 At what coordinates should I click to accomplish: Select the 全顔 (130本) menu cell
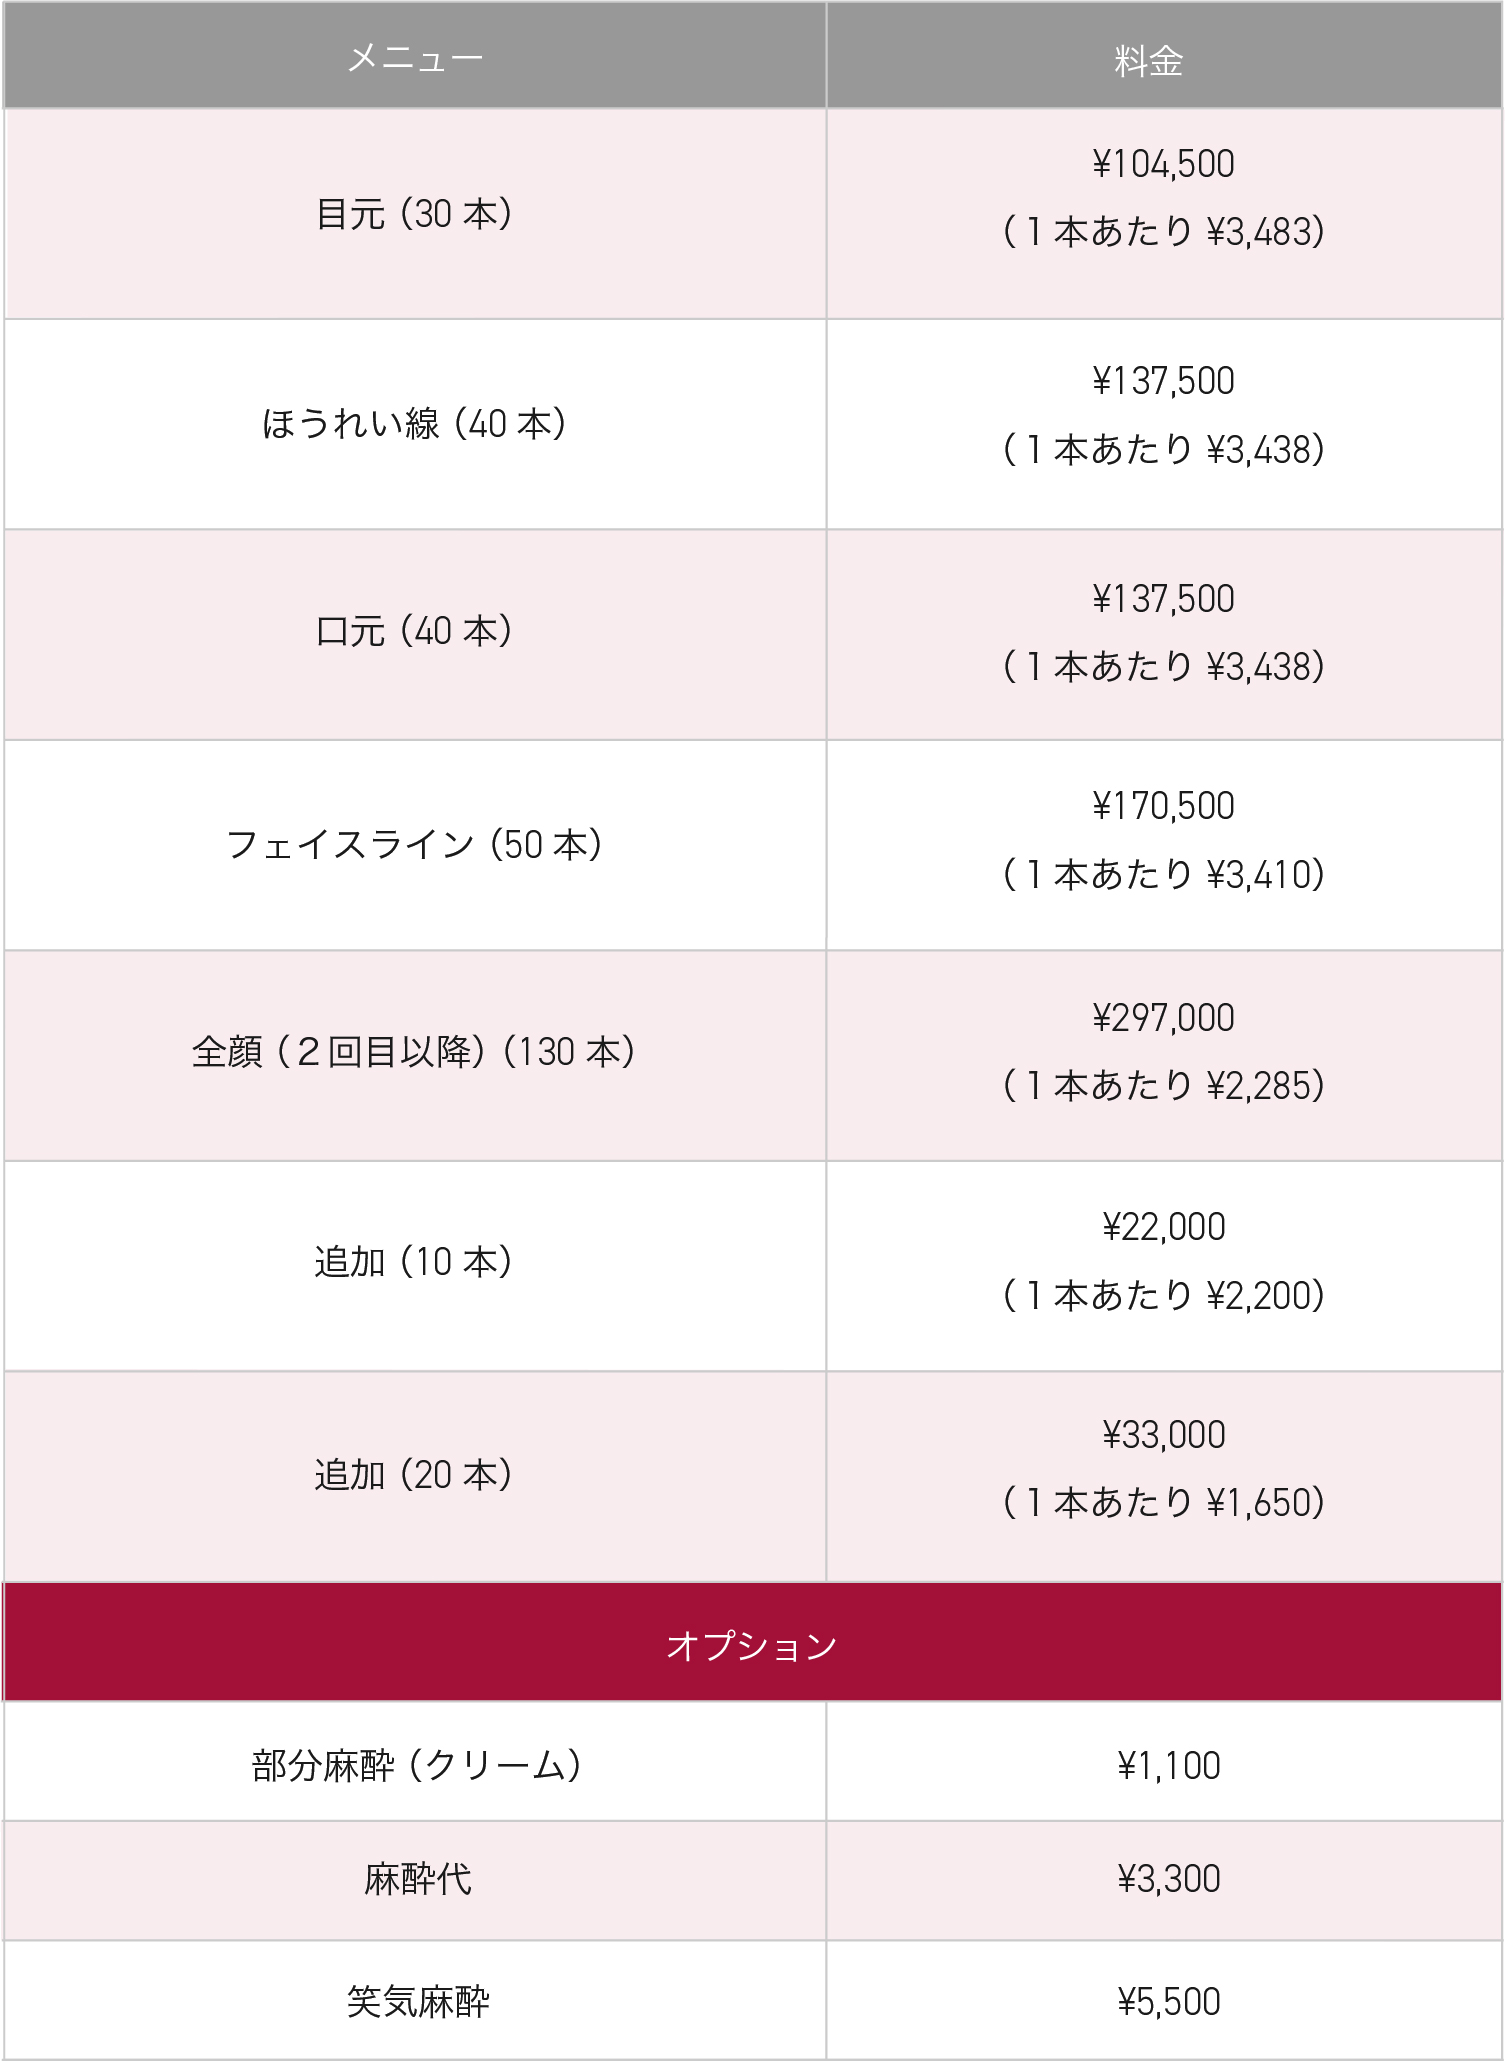point(414,1052)
